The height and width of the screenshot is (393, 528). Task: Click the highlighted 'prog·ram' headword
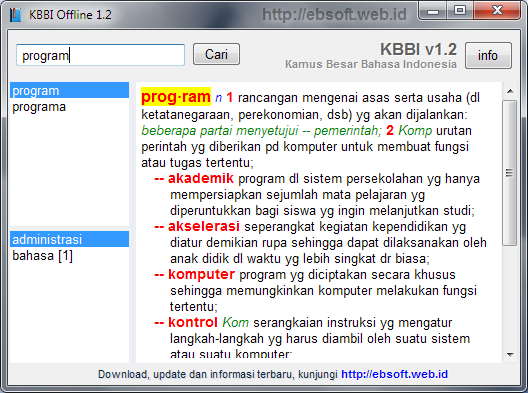coord(176,97)
